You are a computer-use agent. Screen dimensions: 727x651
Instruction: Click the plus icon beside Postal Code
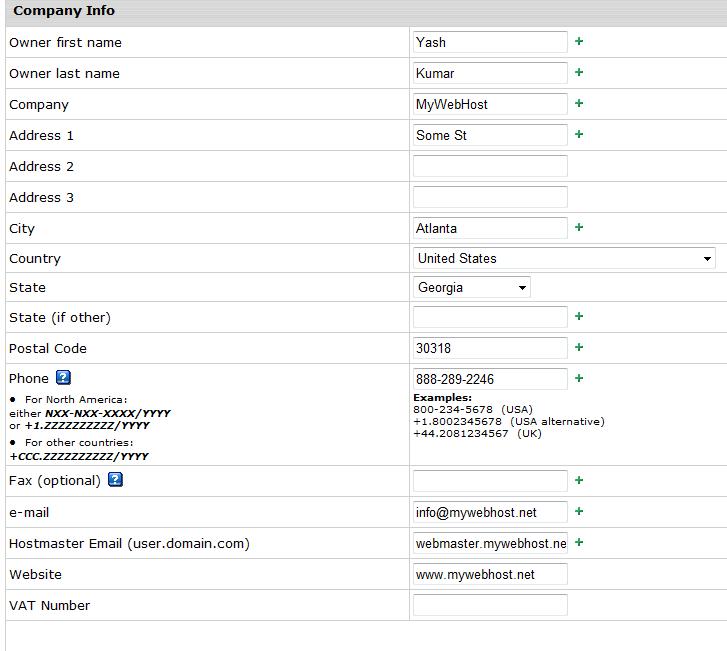tap(579, 347)
